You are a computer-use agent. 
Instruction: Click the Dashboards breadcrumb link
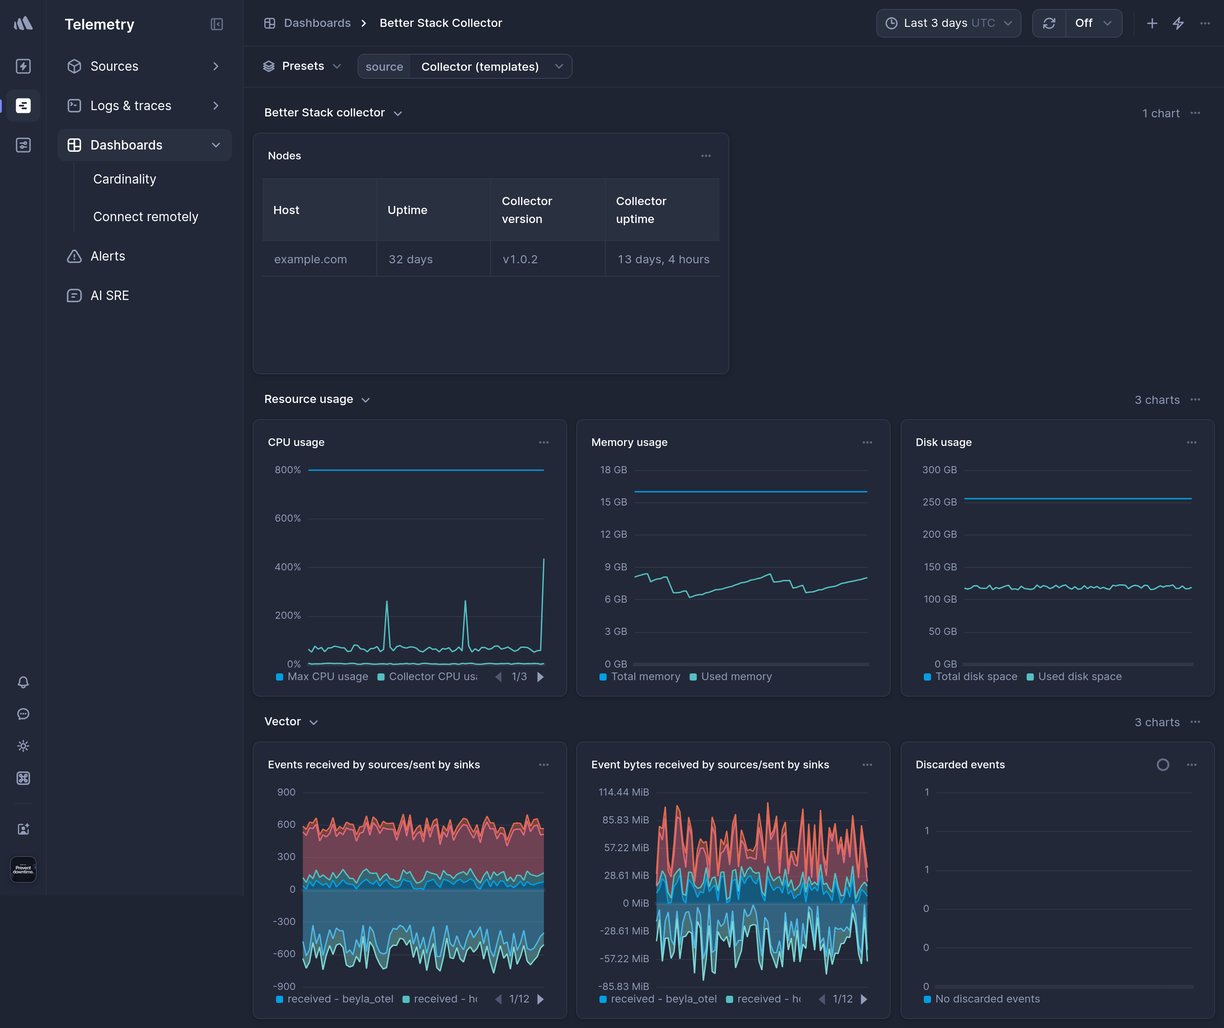[x=307, y=23]
